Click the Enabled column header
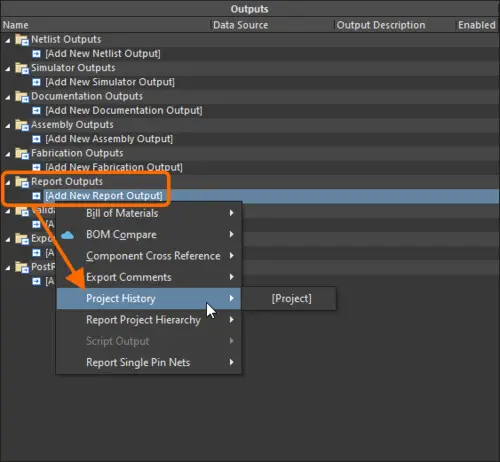Viewport: 500px width, 462px height. pyautogui.click(x=477, y=25)
